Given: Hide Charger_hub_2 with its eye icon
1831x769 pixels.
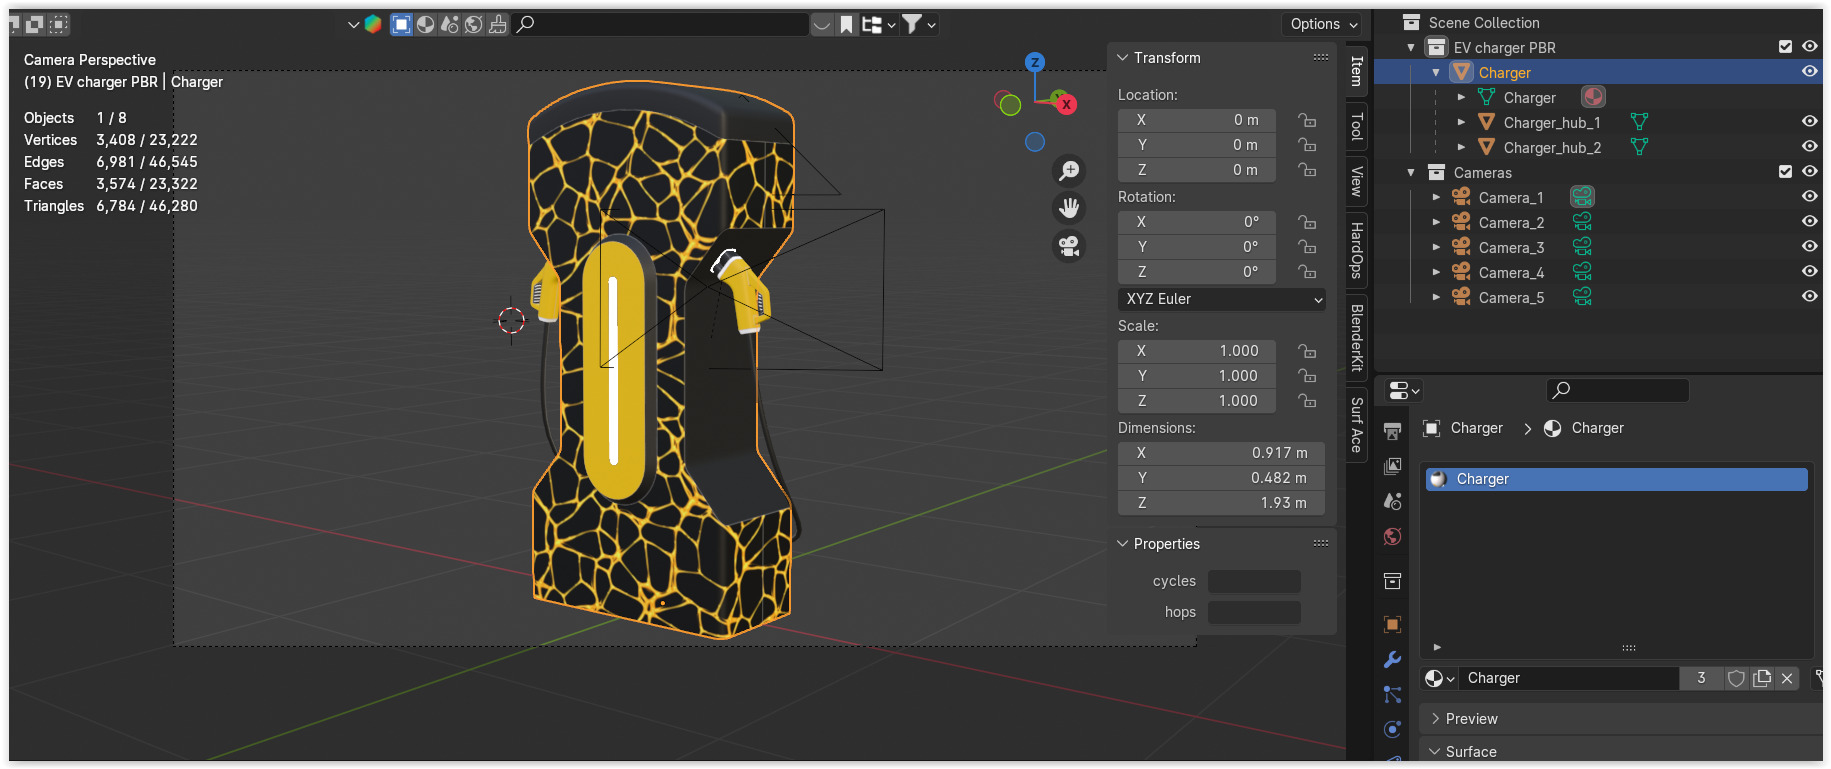Looking at the screenshot, I should click(1810, 147).
